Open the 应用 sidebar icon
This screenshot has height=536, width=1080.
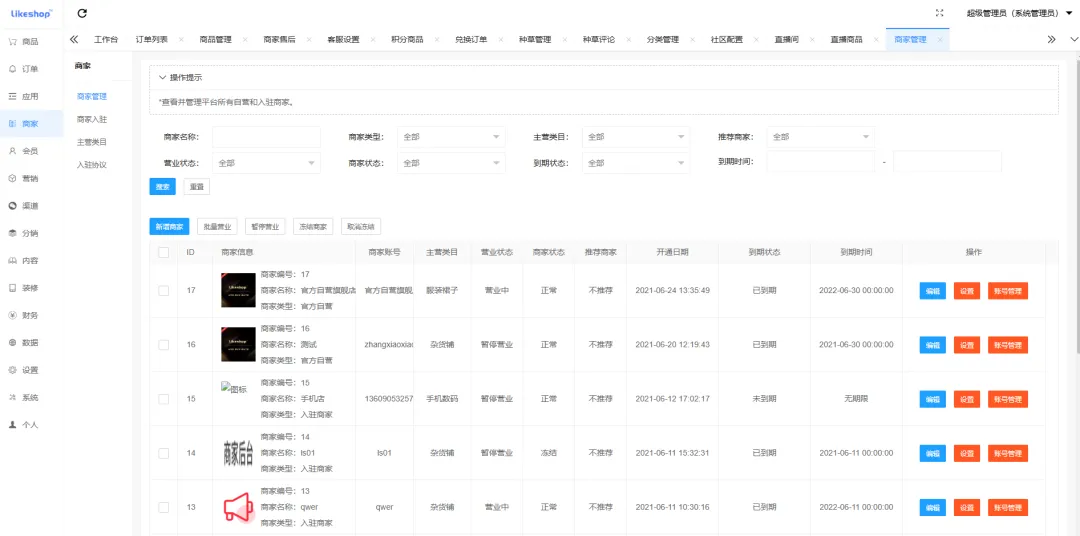(12, 96)
